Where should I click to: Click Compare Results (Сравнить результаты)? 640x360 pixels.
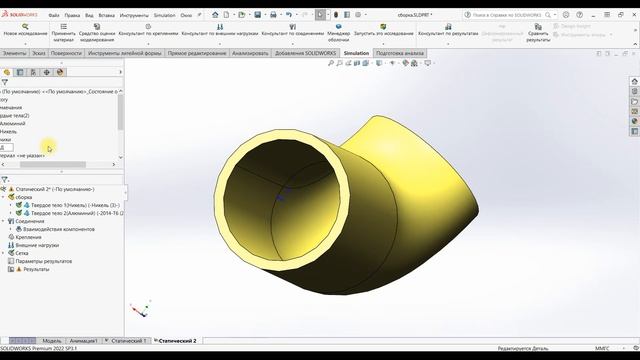coord(538,33)
